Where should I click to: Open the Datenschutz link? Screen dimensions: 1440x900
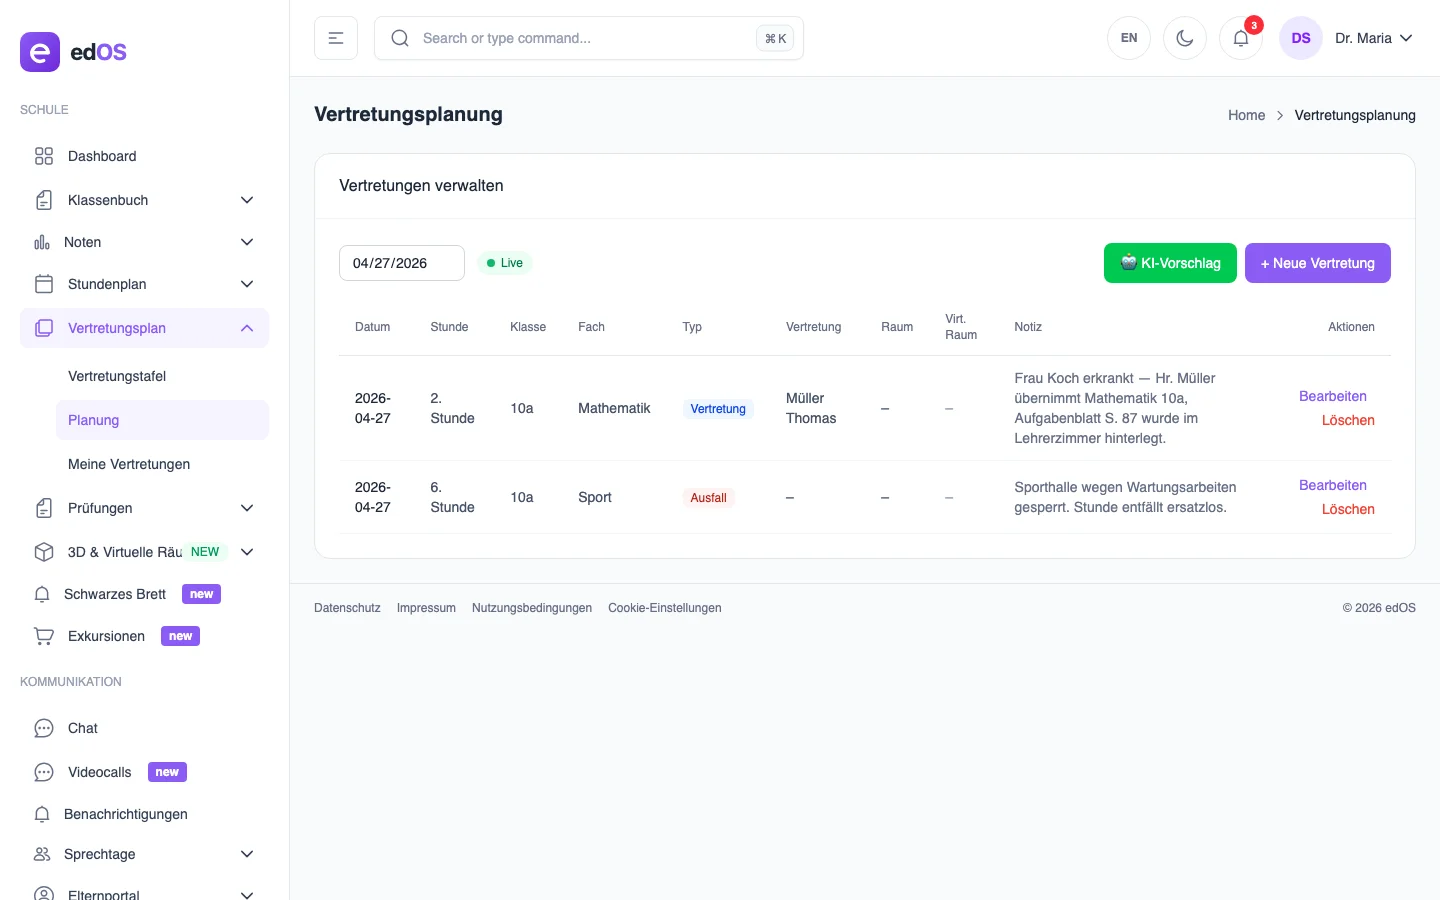(347, 607)
